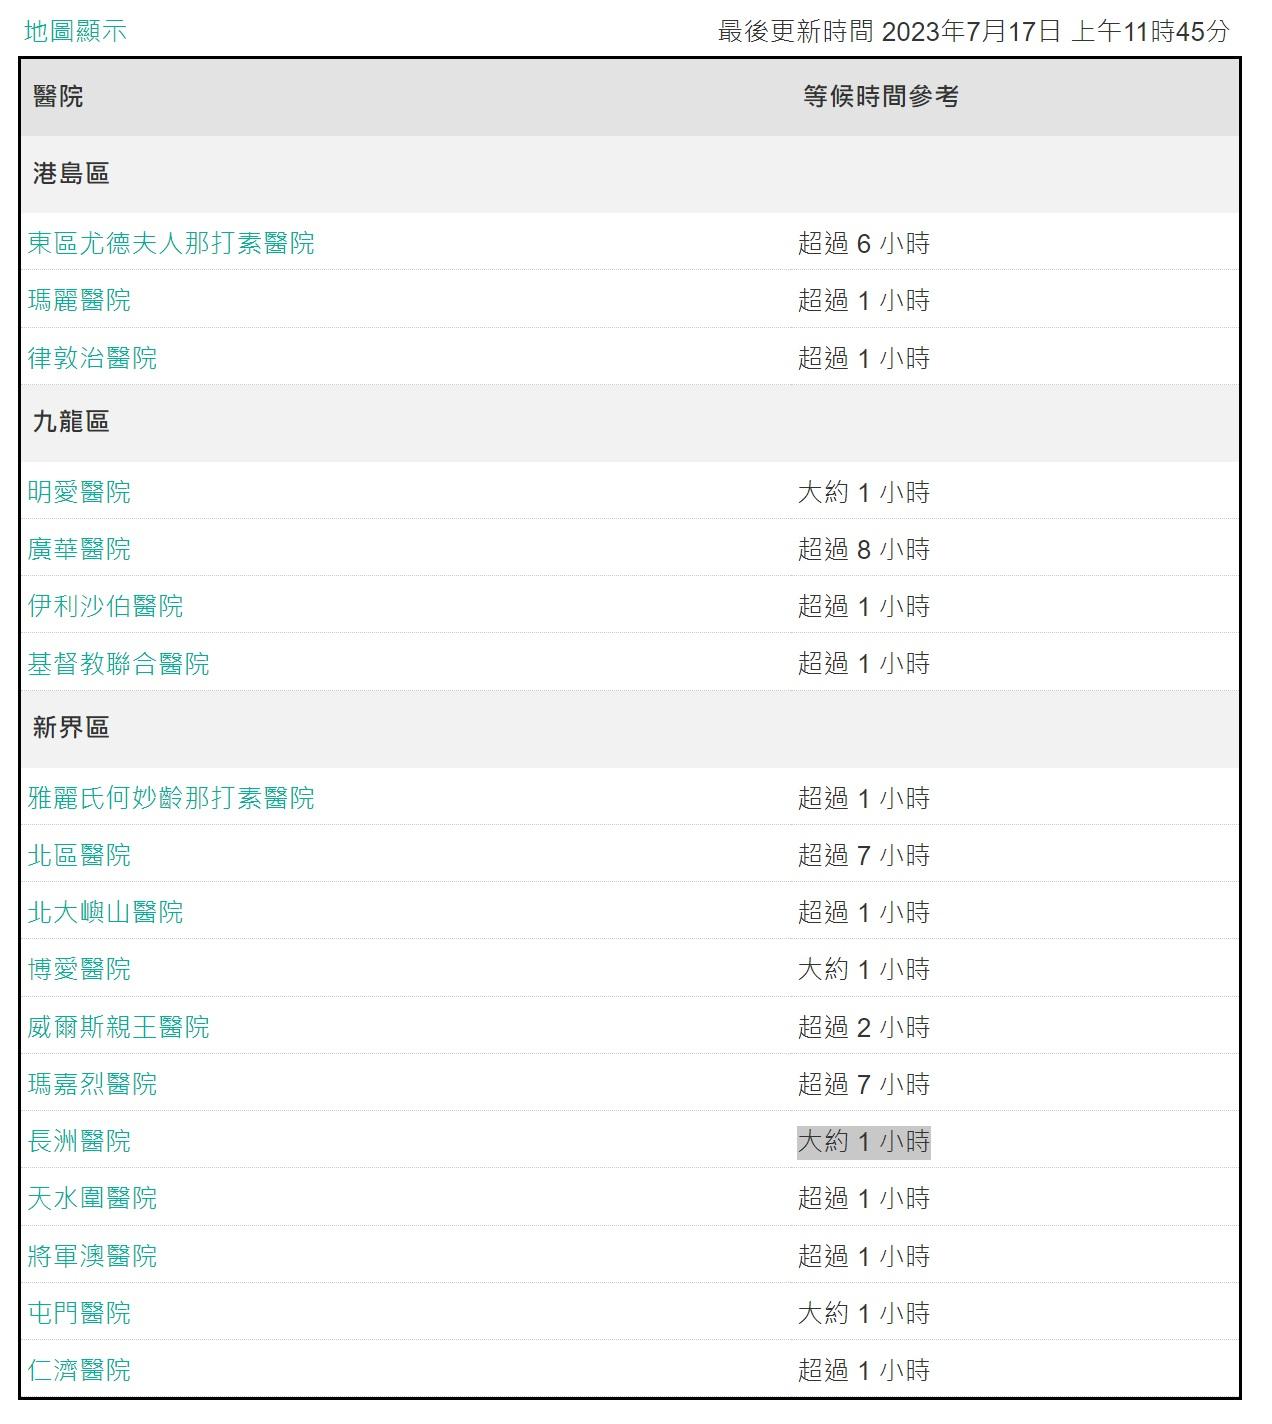
Task: Open the 明愛醫院 hospital page
Action: pyautogui.click(x=79, y=492)
